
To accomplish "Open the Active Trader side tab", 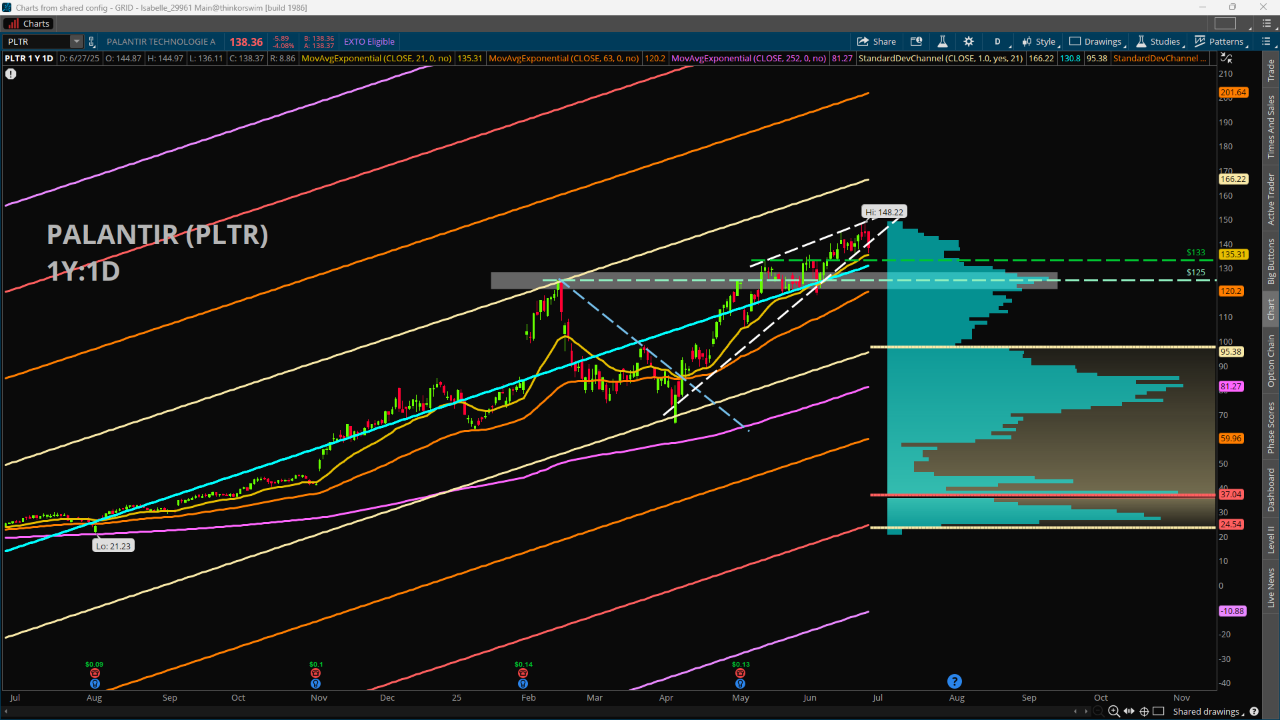I will (x=1271, y=199).
